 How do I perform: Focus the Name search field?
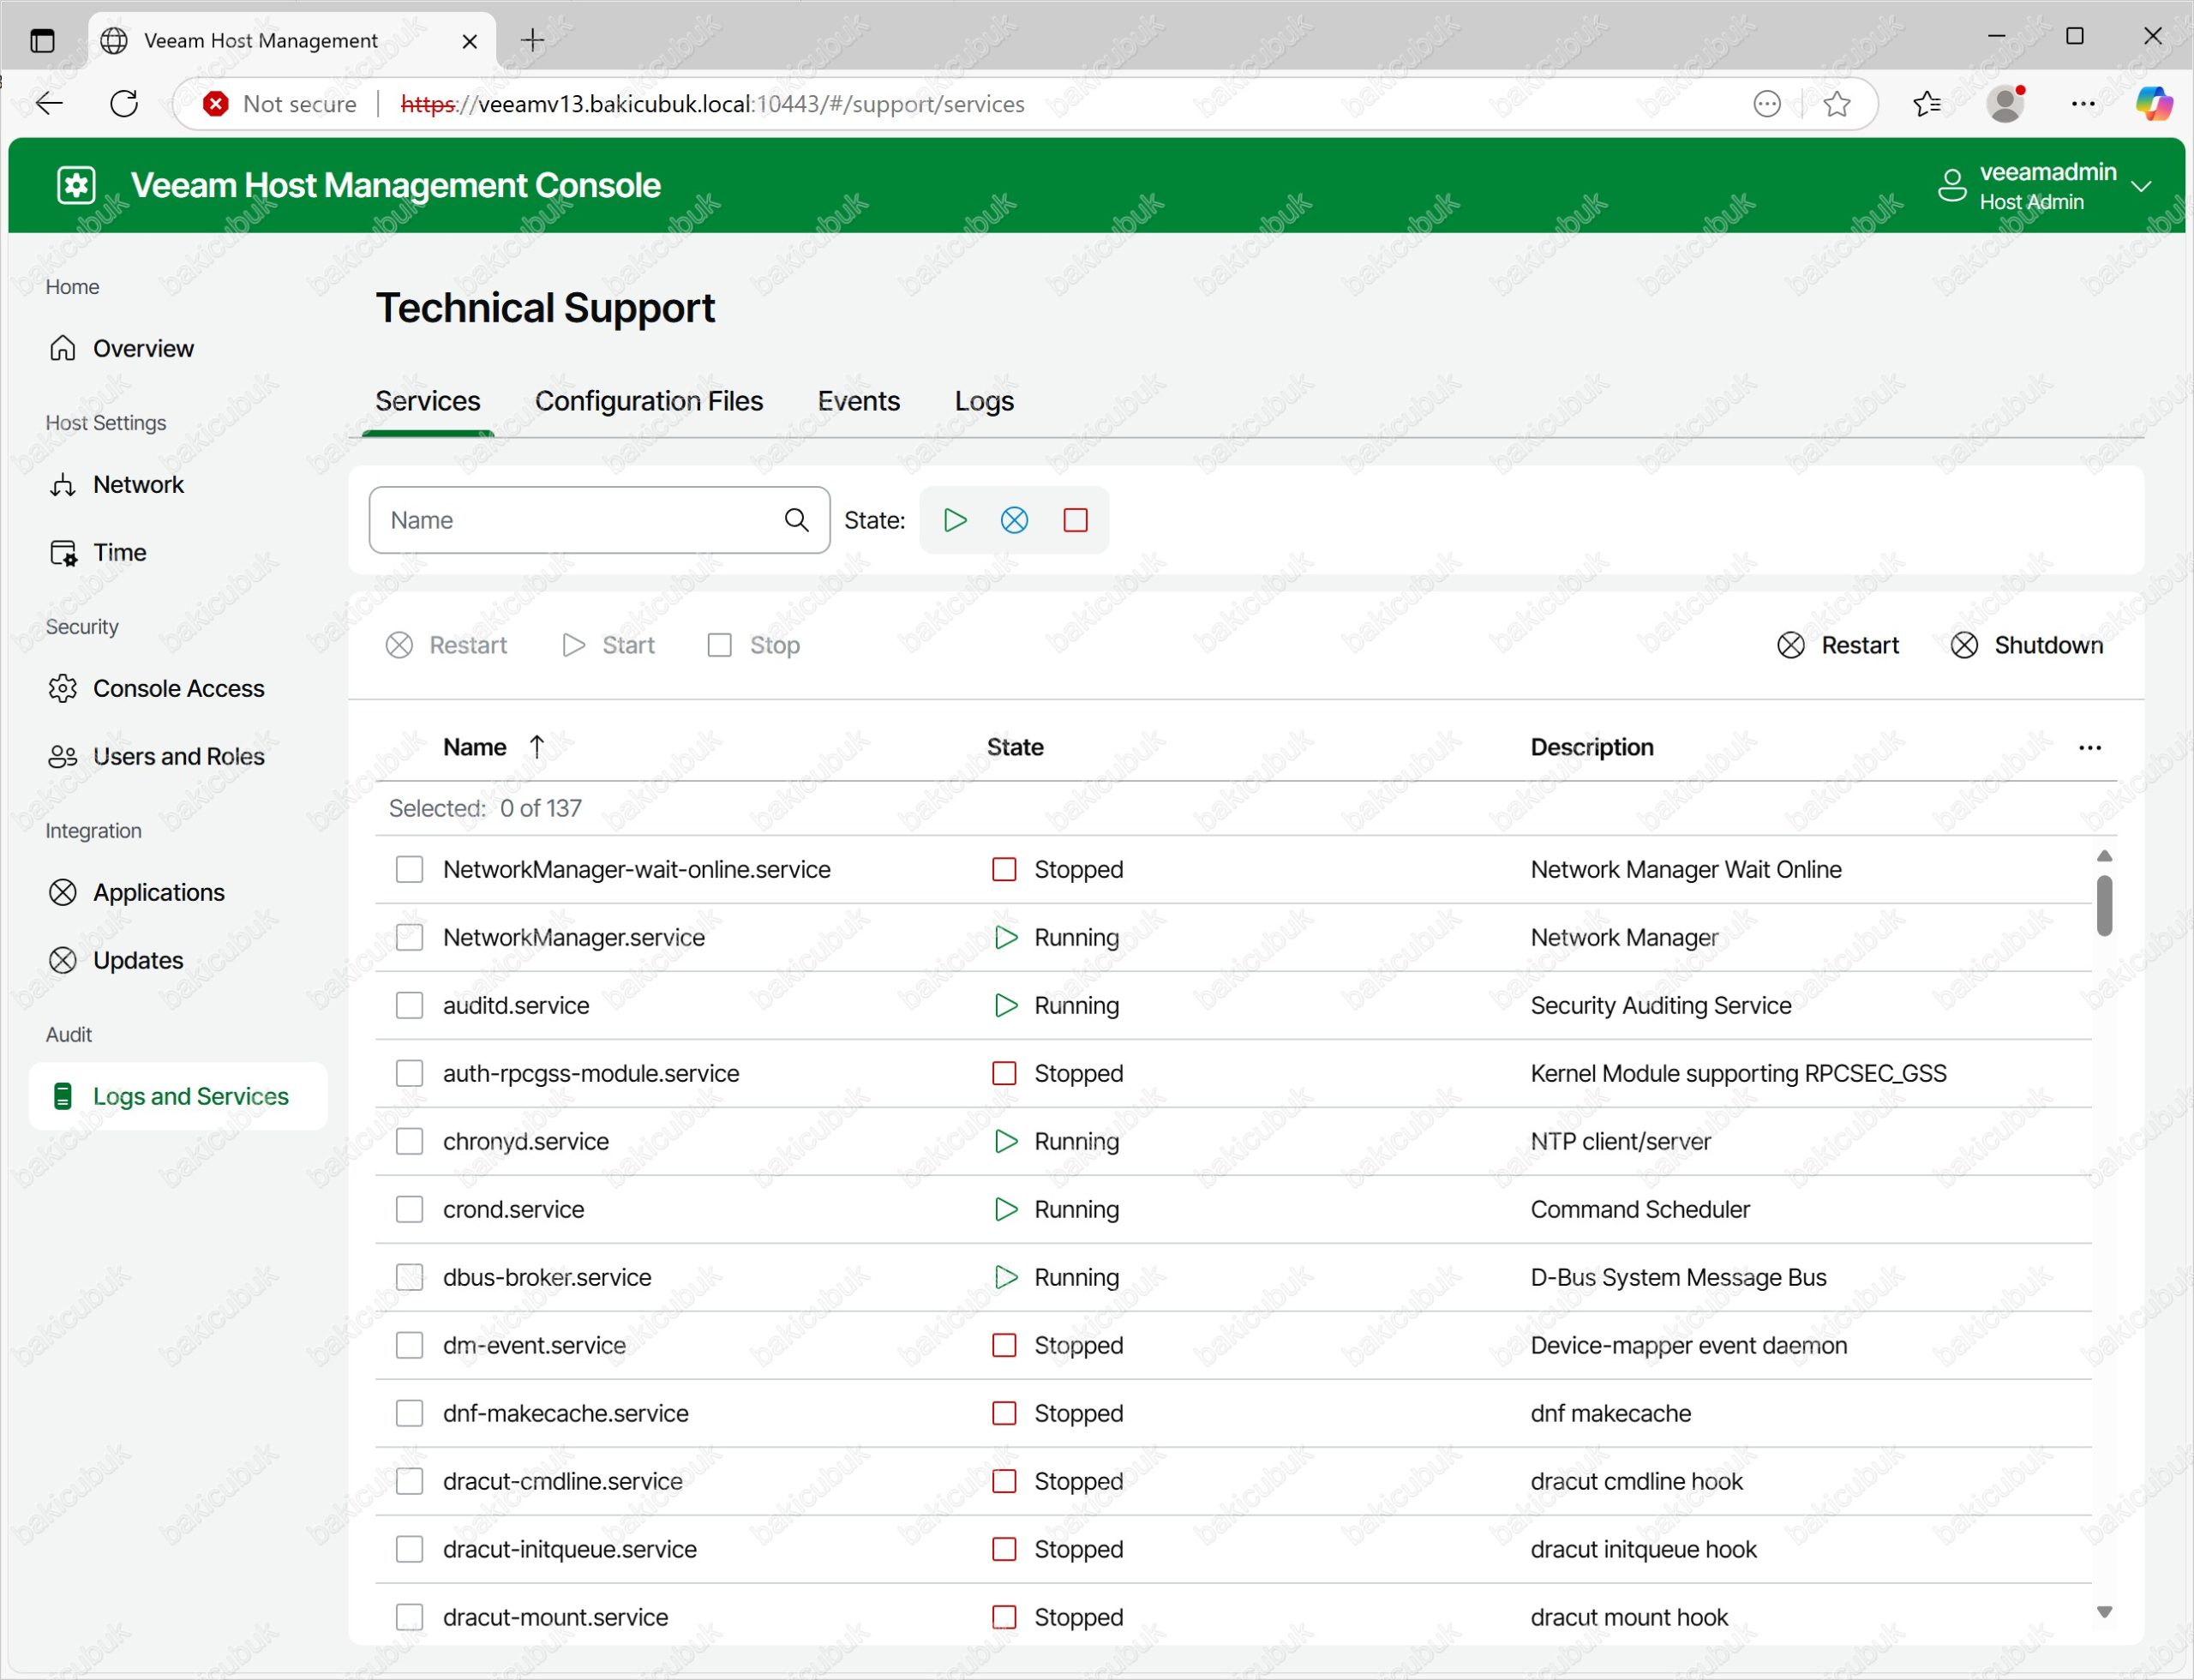(599, 520)
